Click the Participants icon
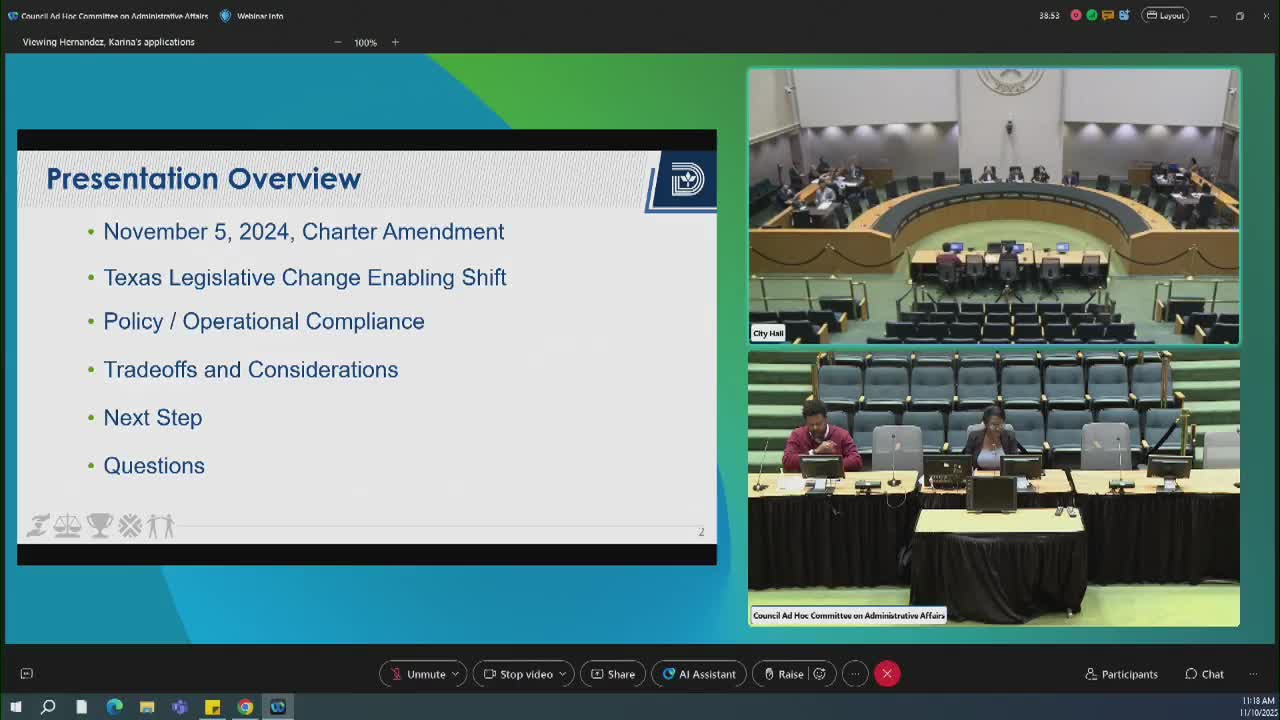This screenshot has height=720, width=1280. coord(1093,674)
